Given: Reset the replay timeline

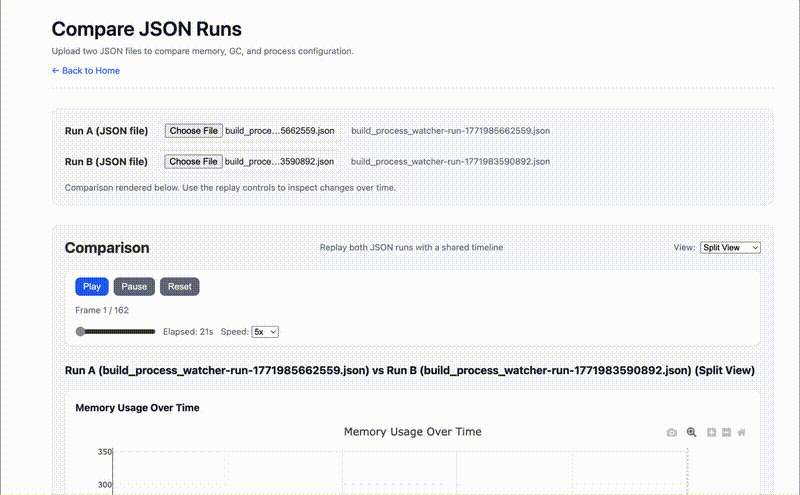Looking at the screenshot, I should (x=180, y=287).
